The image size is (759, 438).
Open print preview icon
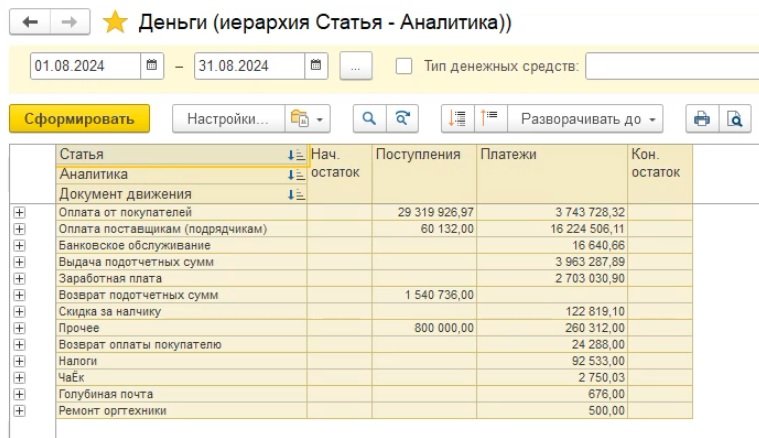coord(735,119)
